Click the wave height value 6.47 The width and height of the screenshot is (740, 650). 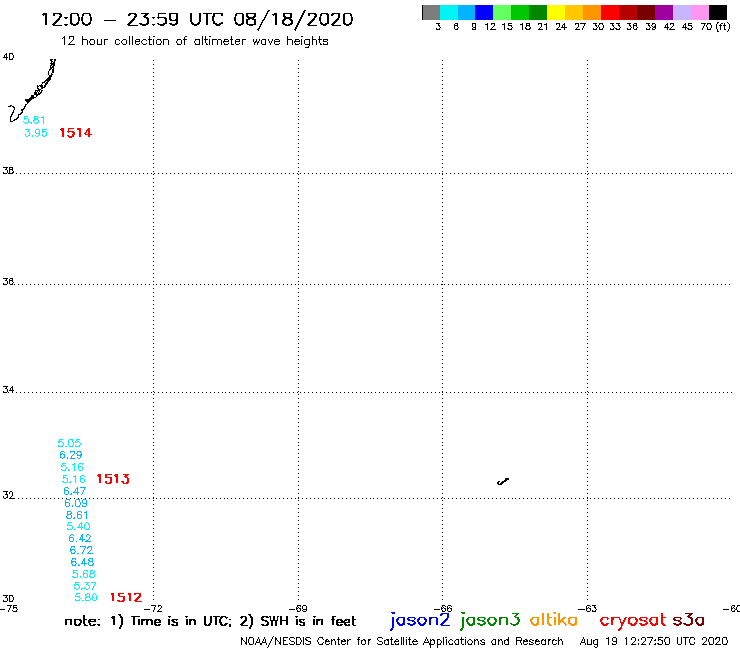[75, 491]
